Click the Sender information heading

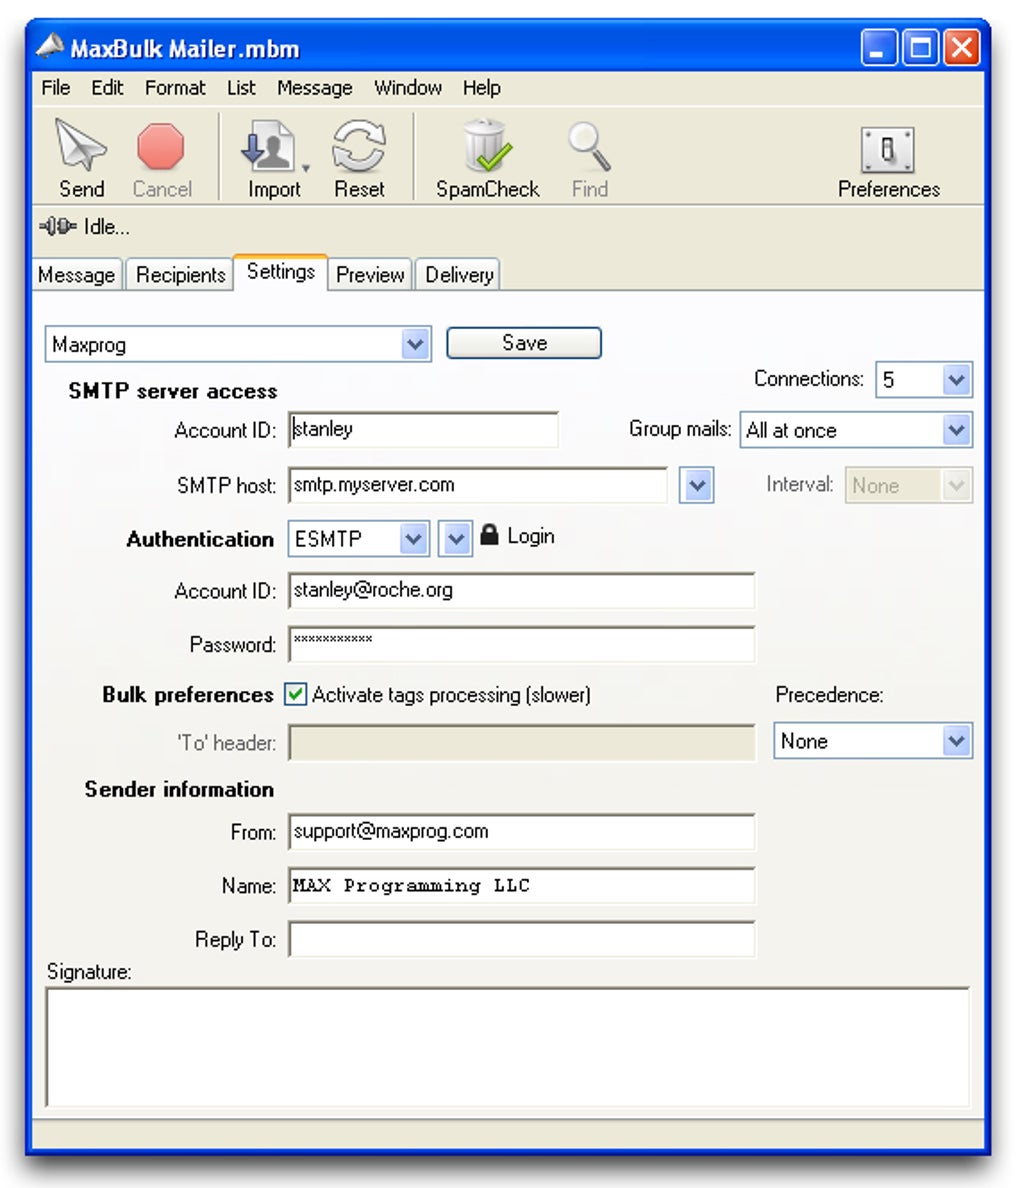click(x=179, y=789)
